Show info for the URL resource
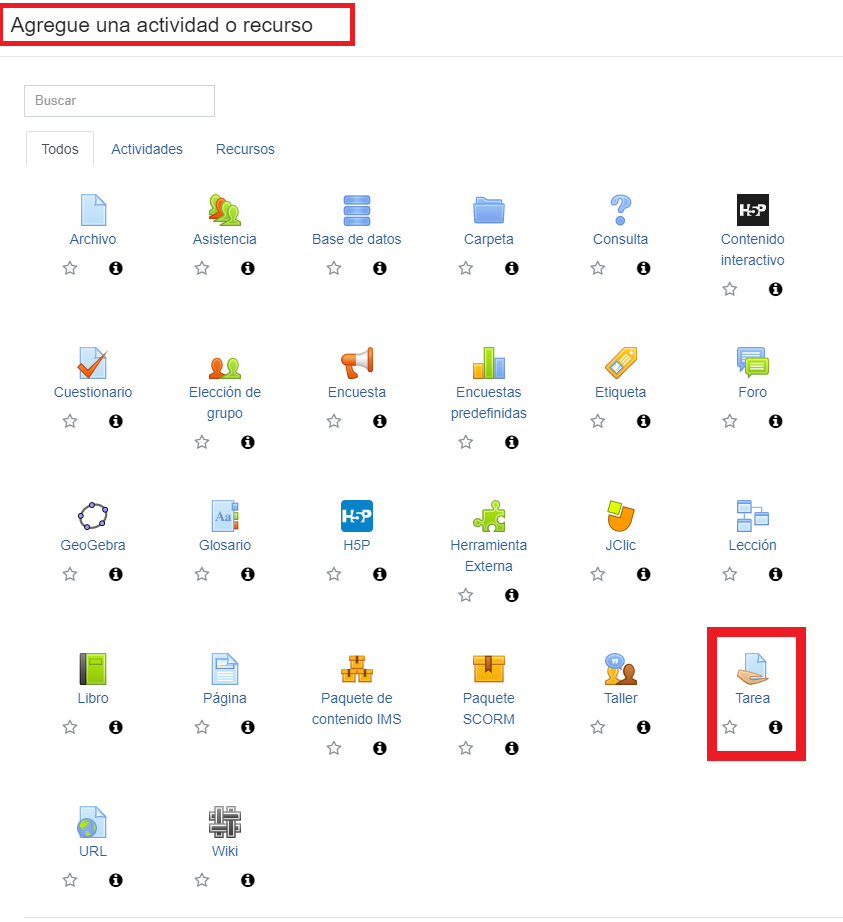Viewport: 843px width, 922px height. tap(116, 880)
